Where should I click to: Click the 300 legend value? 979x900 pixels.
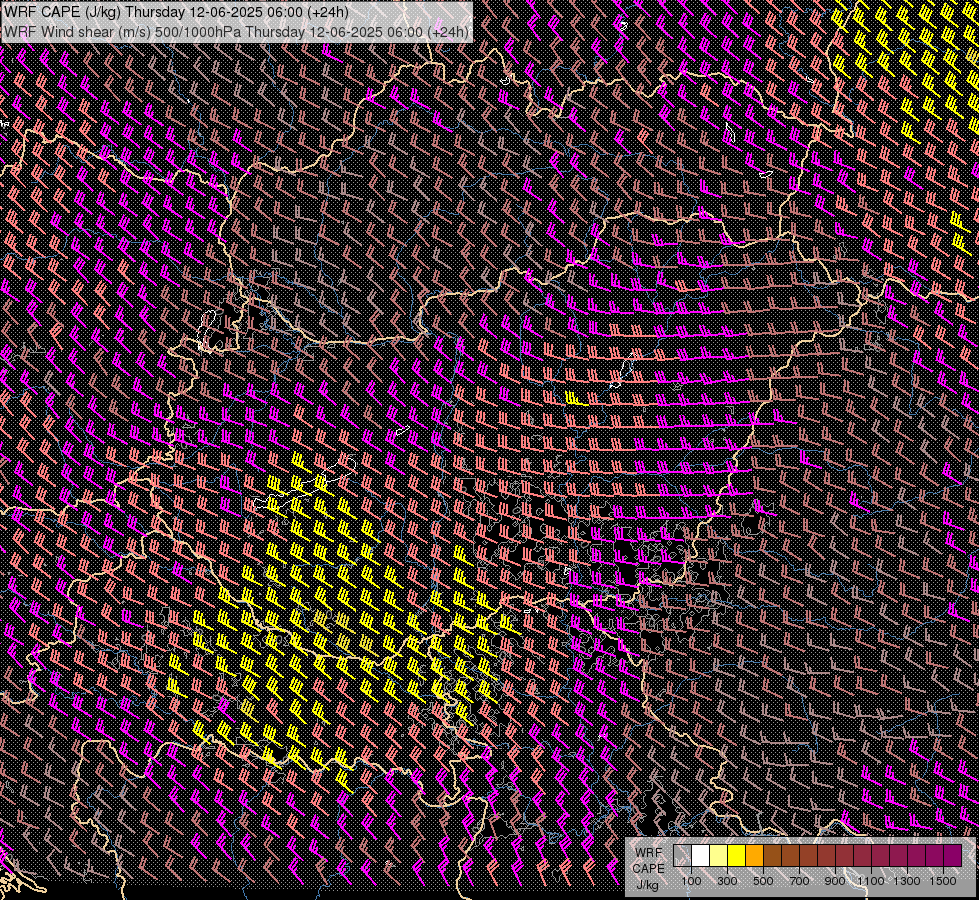[727, 881]
